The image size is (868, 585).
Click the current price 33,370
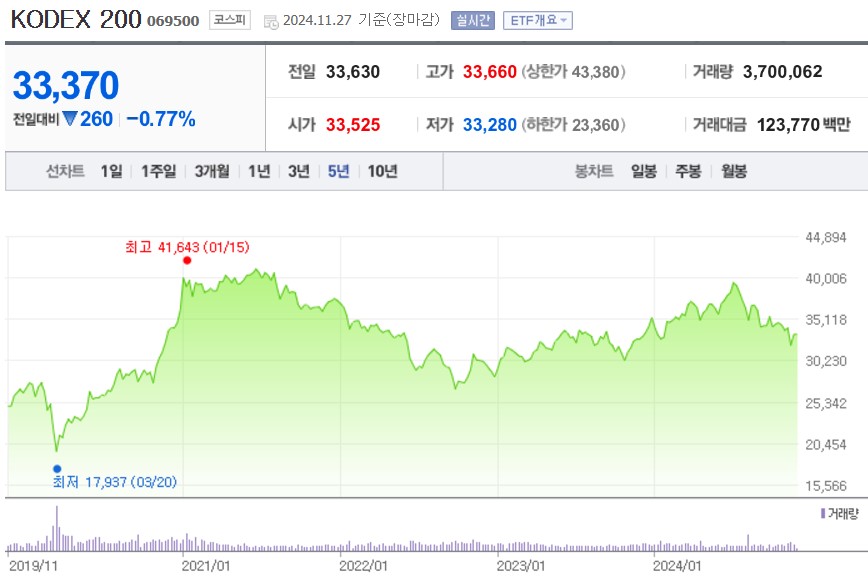[x=66, y=86]
